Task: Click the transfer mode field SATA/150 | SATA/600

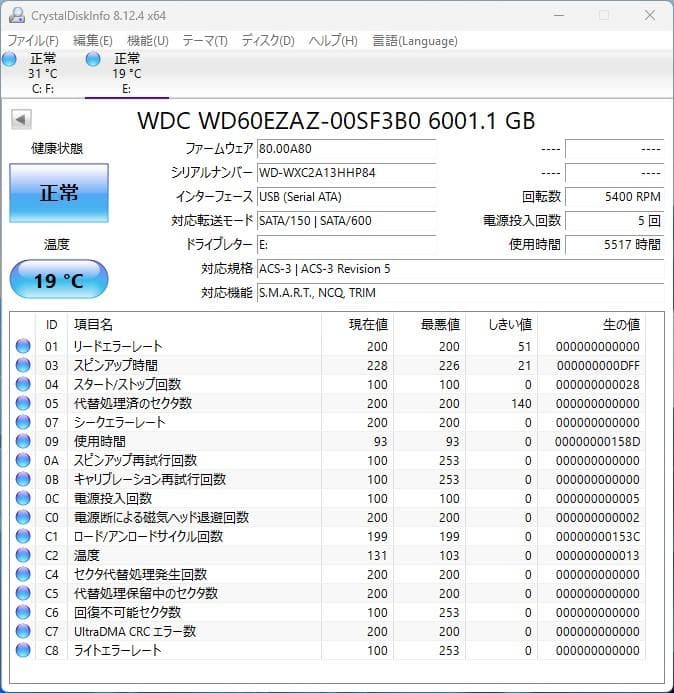Action: pyautogui.click(x=347, y=221)
